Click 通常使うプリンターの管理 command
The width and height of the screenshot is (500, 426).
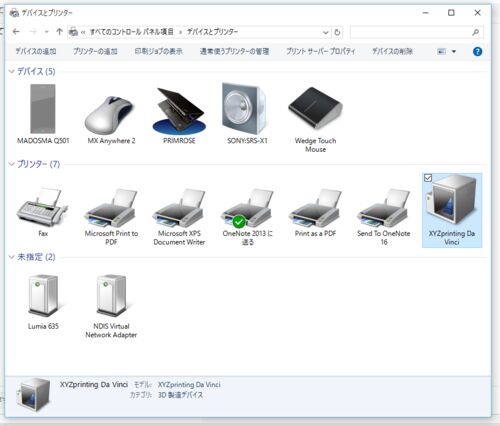tap(234, 51)
